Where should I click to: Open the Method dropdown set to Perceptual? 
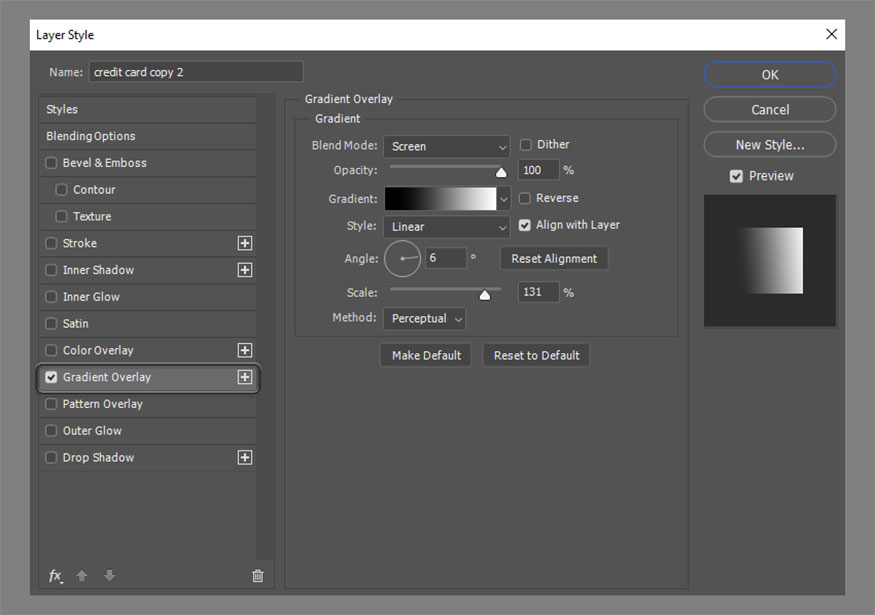[x=425, y=319]
